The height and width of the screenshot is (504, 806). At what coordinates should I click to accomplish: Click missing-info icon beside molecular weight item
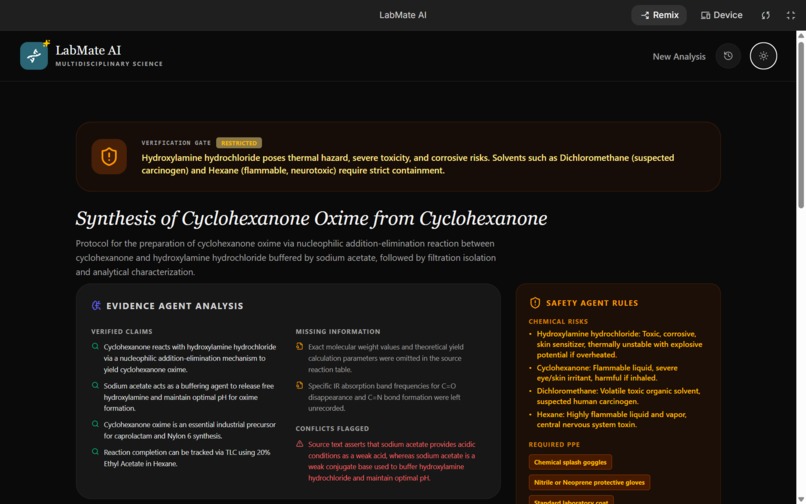pos(300,347)
